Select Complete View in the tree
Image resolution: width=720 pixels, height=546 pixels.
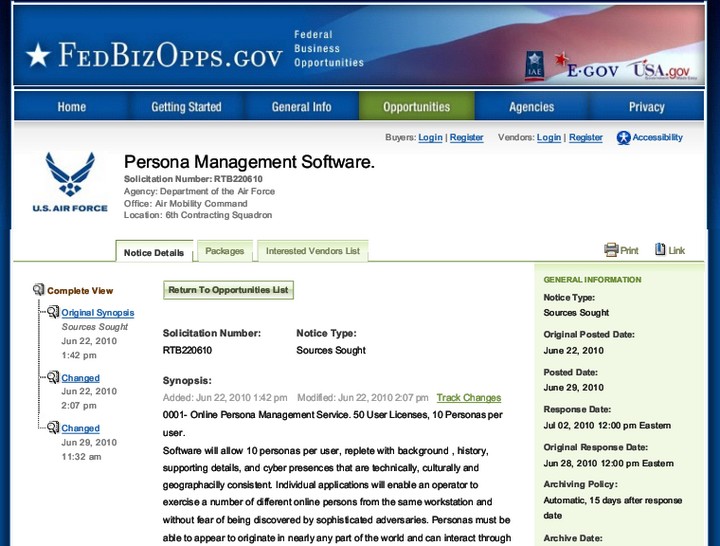point(80,291)
